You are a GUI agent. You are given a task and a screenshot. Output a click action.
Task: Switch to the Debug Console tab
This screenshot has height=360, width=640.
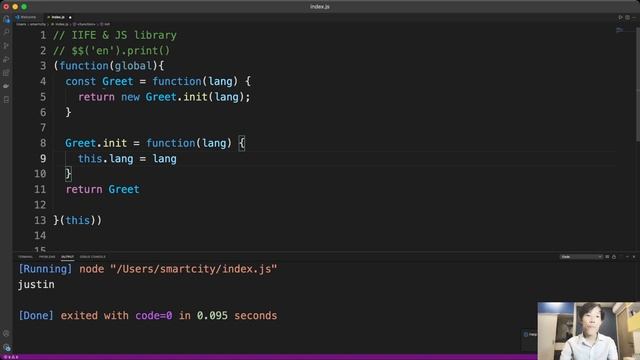click(x=93, y=257)
